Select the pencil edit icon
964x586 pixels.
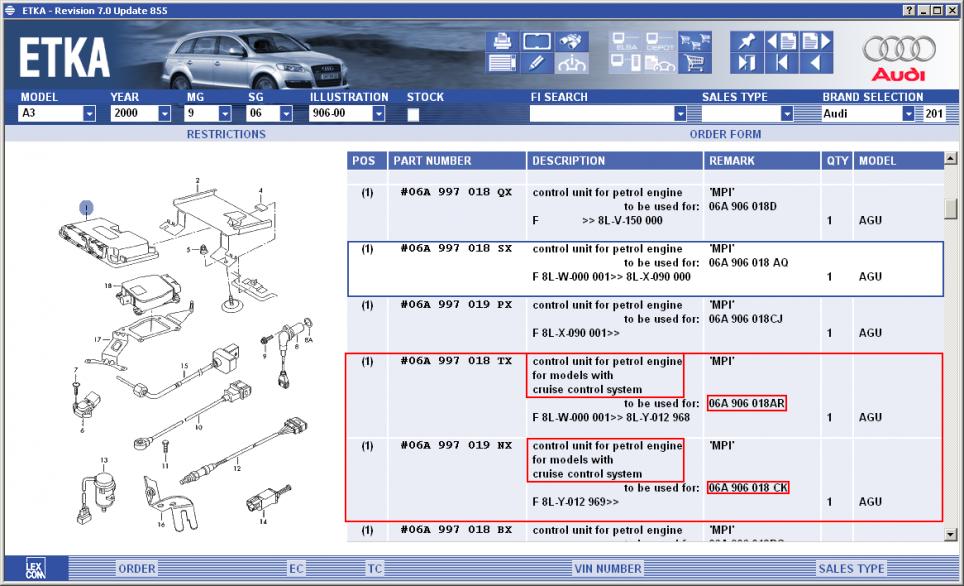pos(537,63)
